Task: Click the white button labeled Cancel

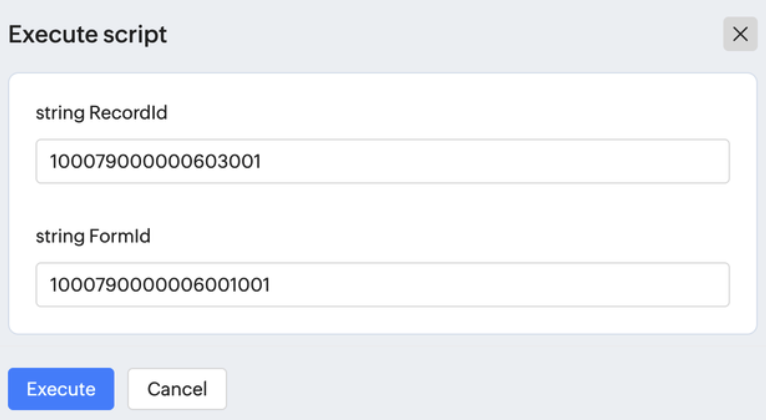Action: tap(177, 389)
